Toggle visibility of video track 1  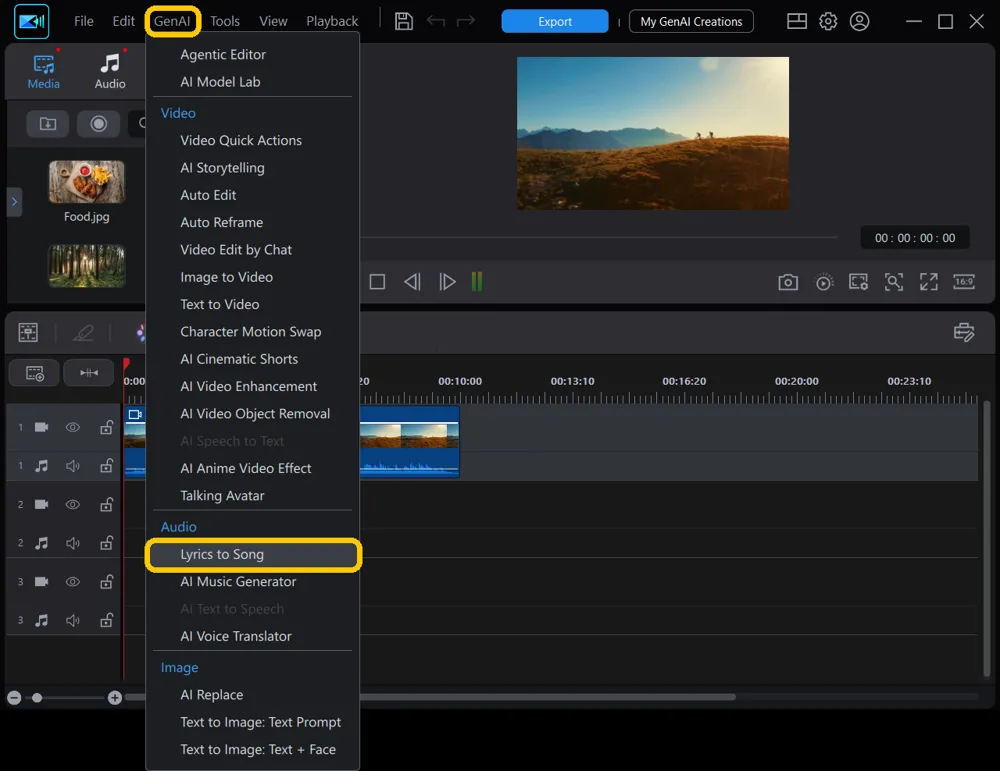pos(73,427)
